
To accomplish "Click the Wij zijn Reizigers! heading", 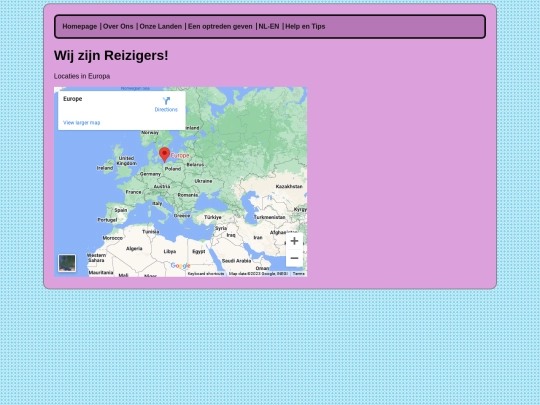I will (111, 55).
